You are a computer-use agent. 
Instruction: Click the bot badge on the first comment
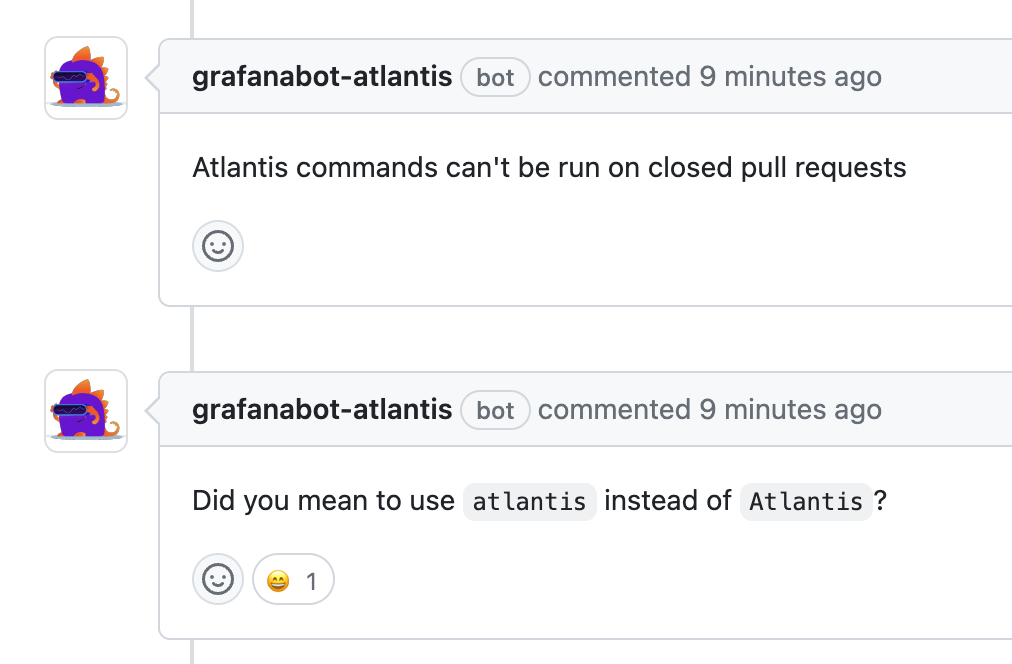pos(495,77)
